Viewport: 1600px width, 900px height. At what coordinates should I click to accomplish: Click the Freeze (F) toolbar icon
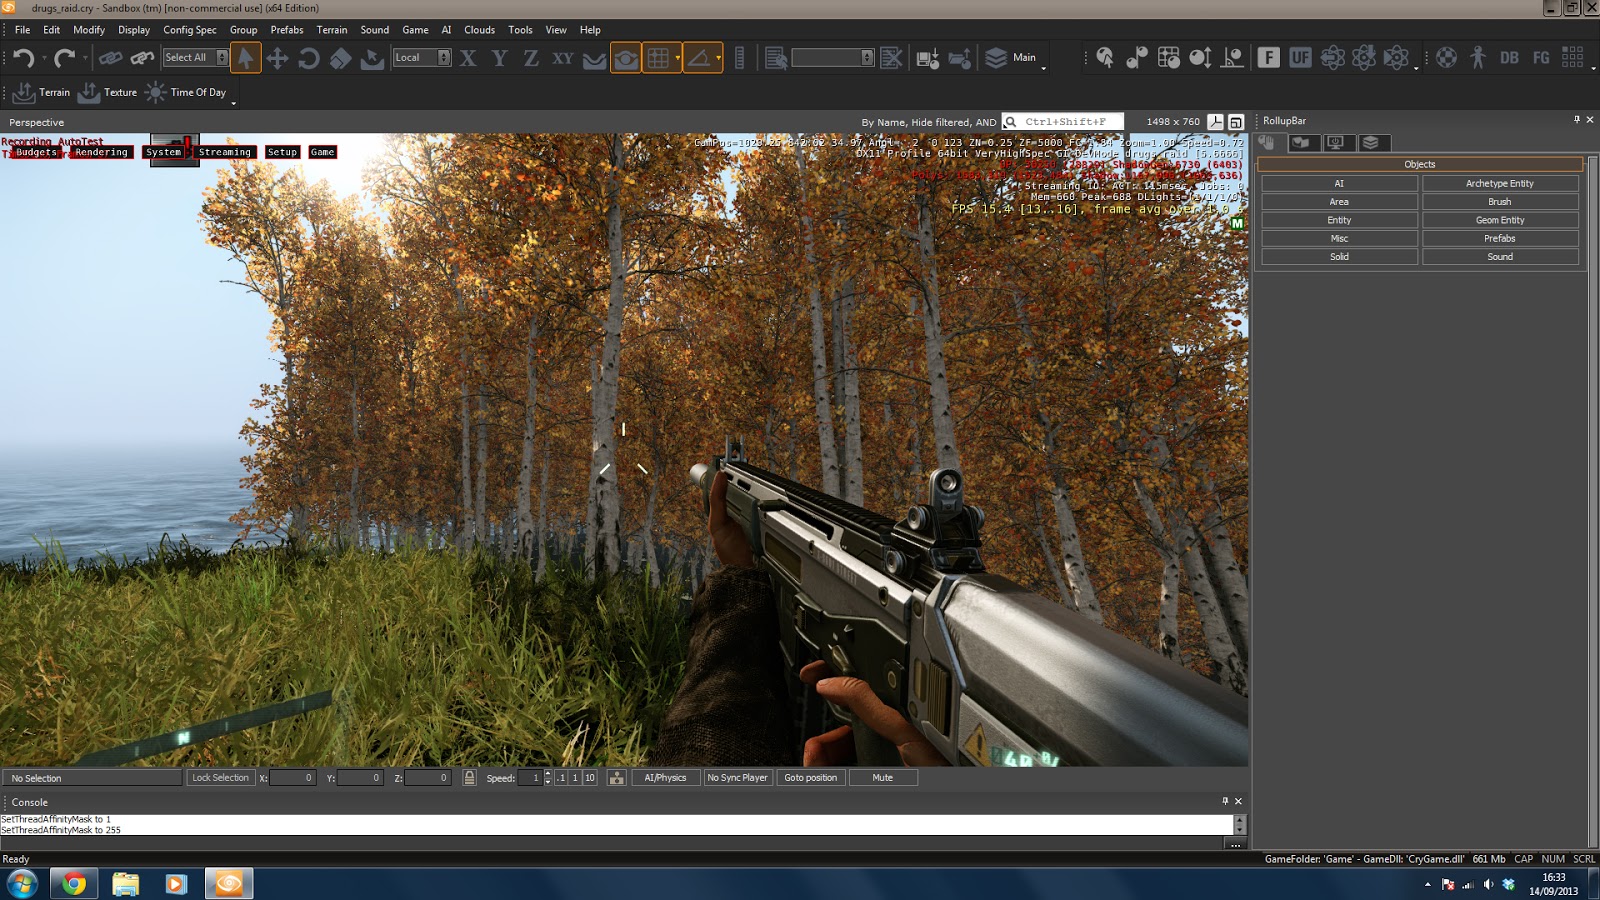(x=1268, y=58)
